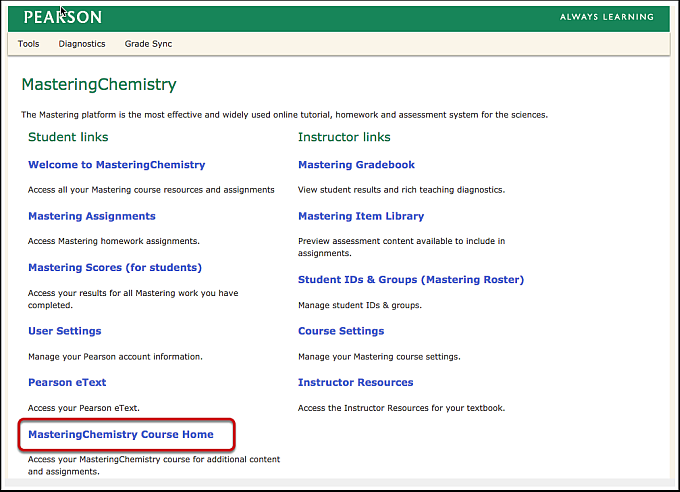Open the Grade Sync menu
The width and height of the screenshot is (680, 492).
(x=148, y=44)
